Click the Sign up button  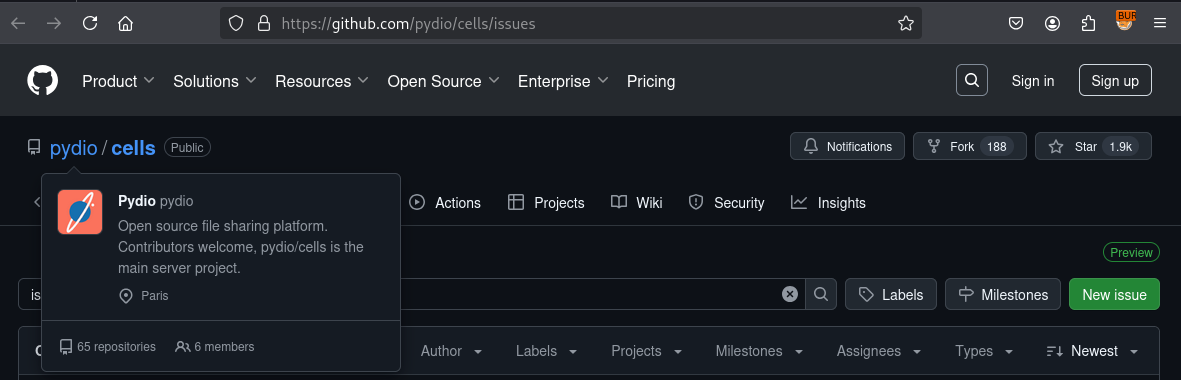pyautogui.click(x=1115, y=81)
